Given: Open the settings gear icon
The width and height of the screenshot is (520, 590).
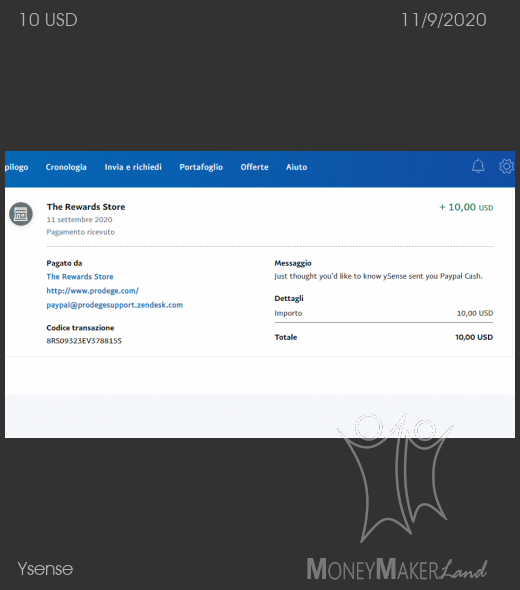Looking at the screenshot, I should [506, 166].
